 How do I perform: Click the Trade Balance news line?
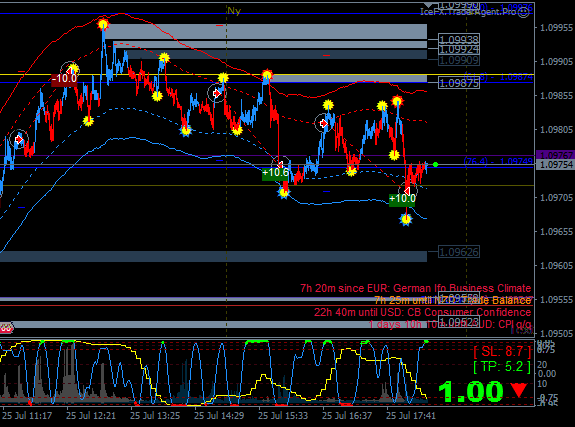click(453, 300)
